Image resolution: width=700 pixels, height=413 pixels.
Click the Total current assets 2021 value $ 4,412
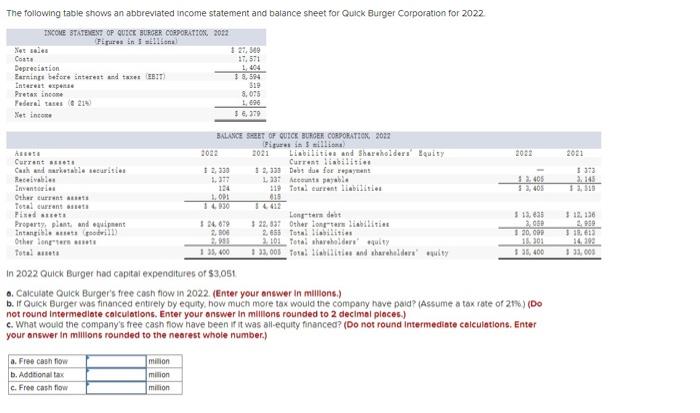pyautogui.click(x=268, y=206)
